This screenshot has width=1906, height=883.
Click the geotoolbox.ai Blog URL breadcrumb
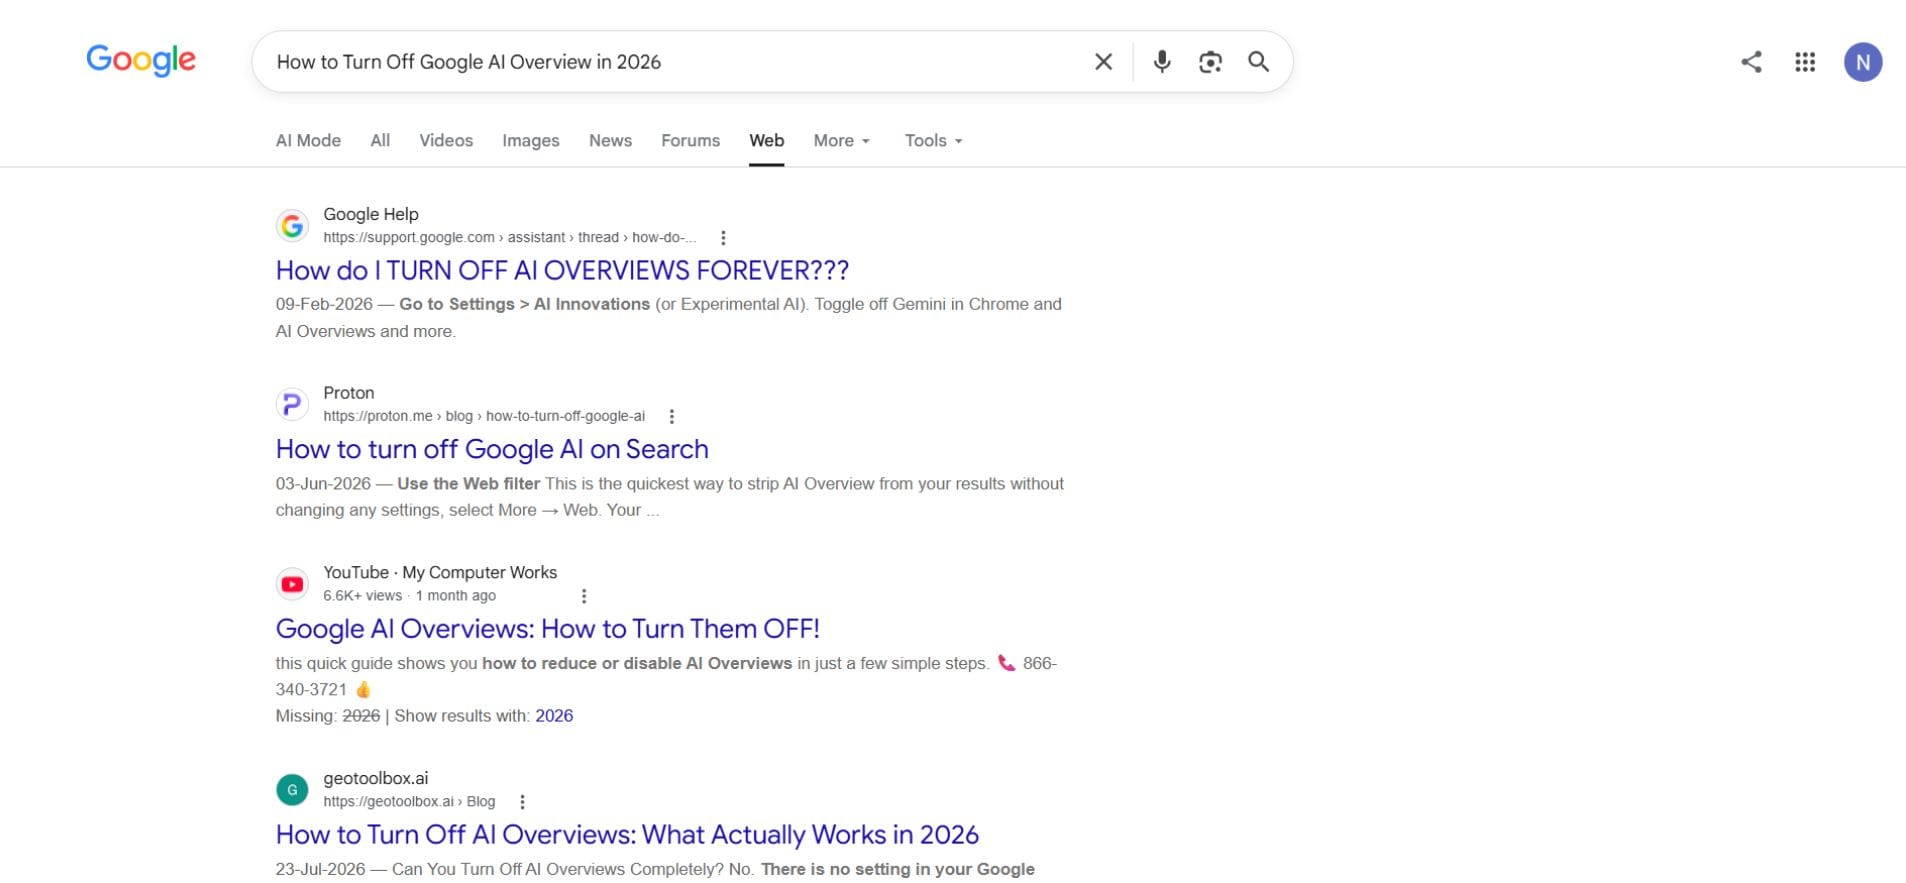pyautogui.click(x=409, y=802)
